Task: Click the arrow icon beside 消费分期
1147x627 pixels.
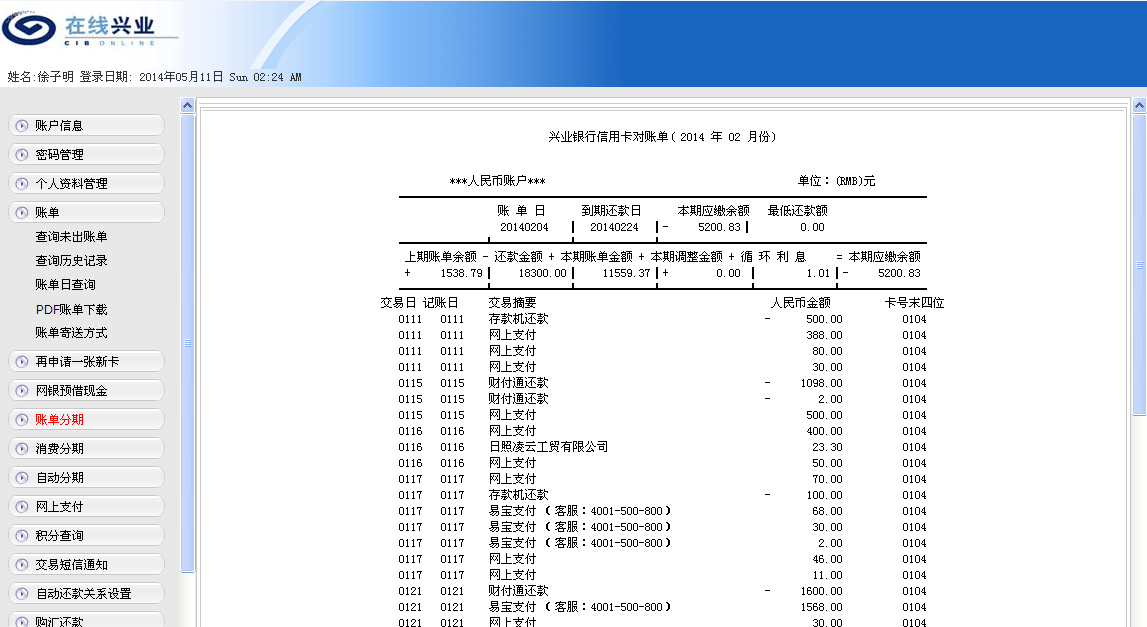Action: click(x=22, y=448)
